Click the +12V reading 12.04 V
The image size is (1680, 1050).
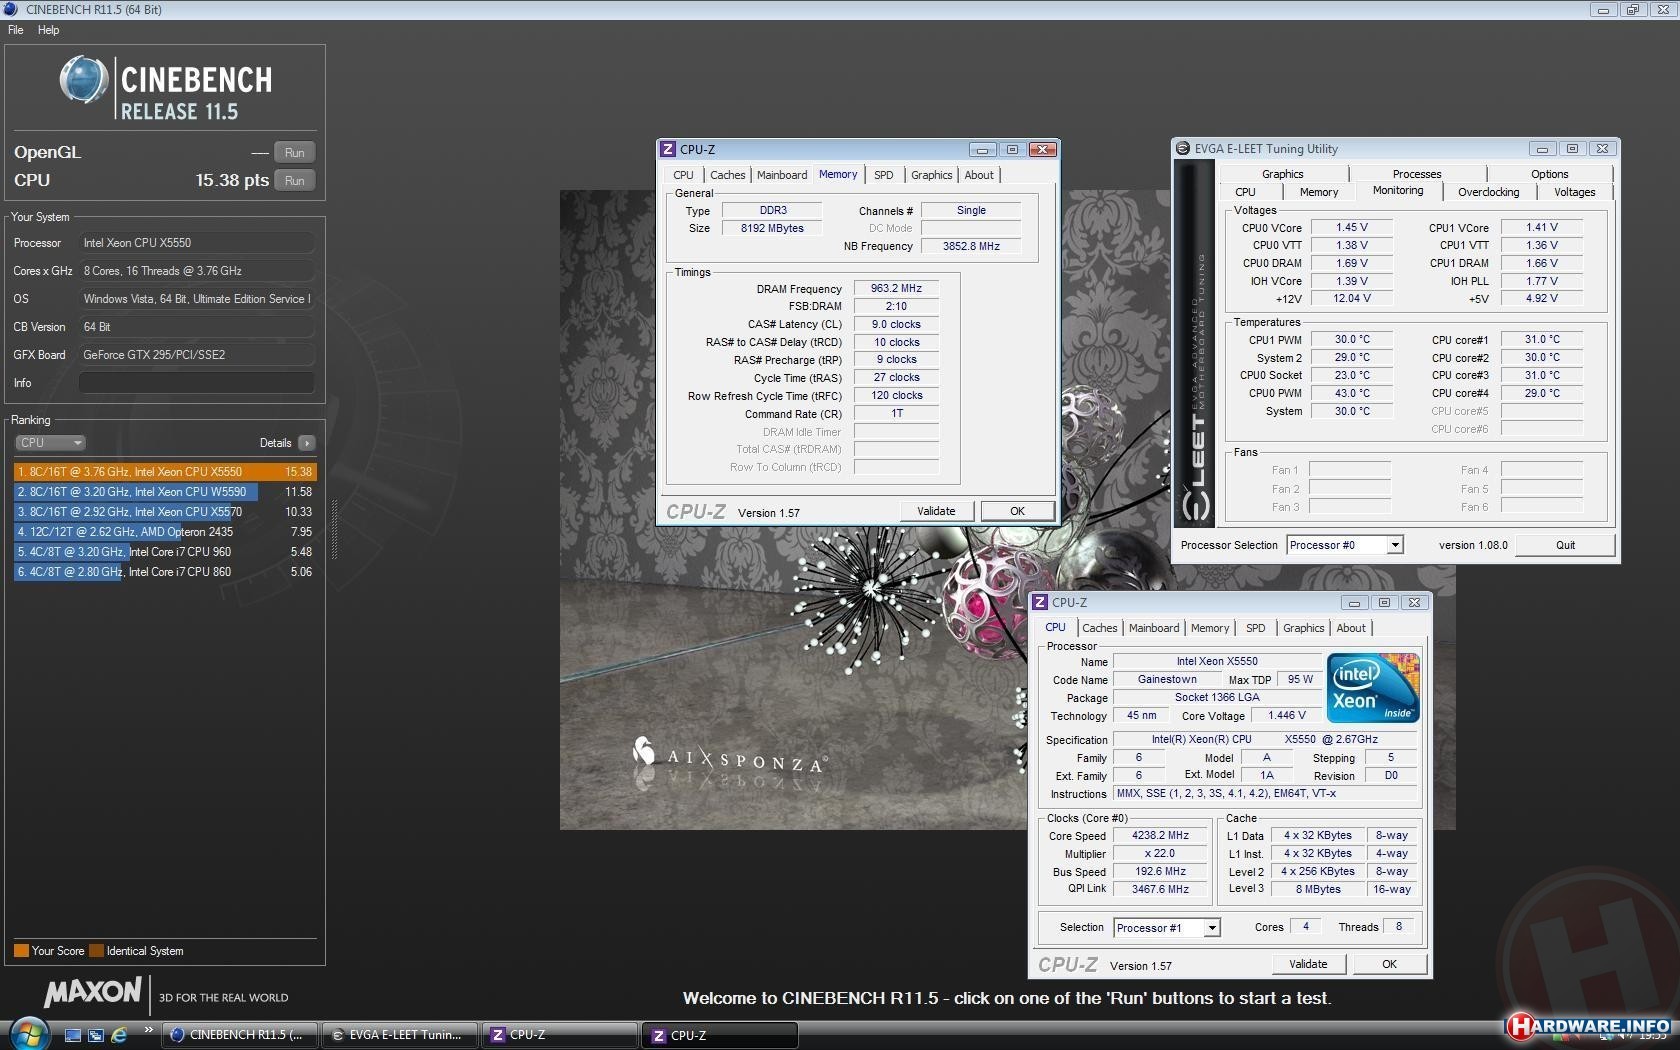pyautogui.click(x=1351, y=298)
